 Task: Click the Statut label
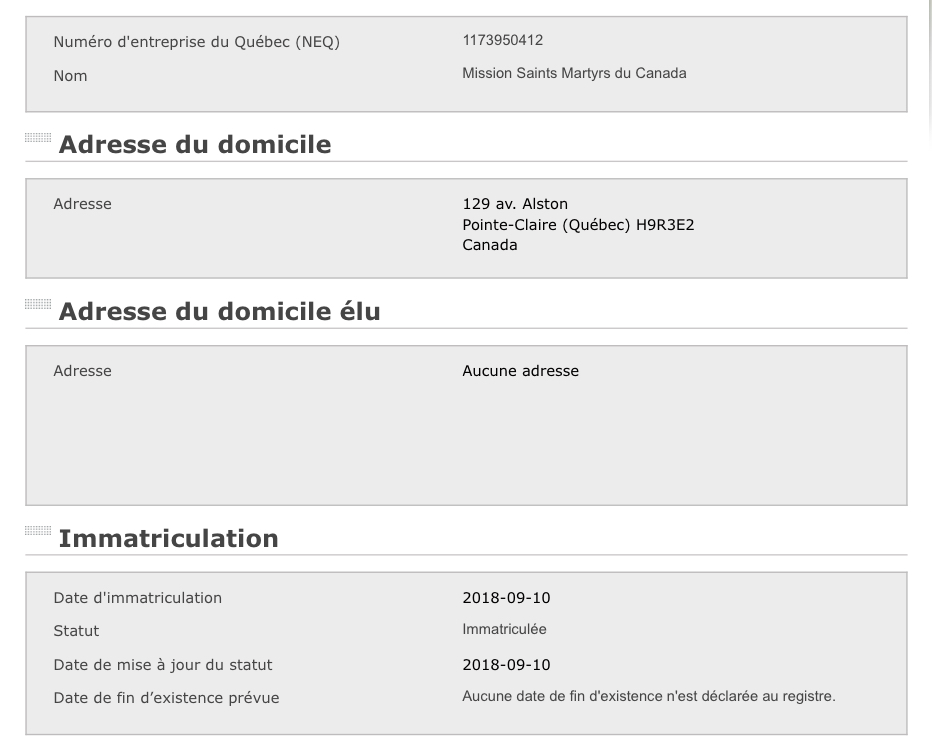coord(76,631)
